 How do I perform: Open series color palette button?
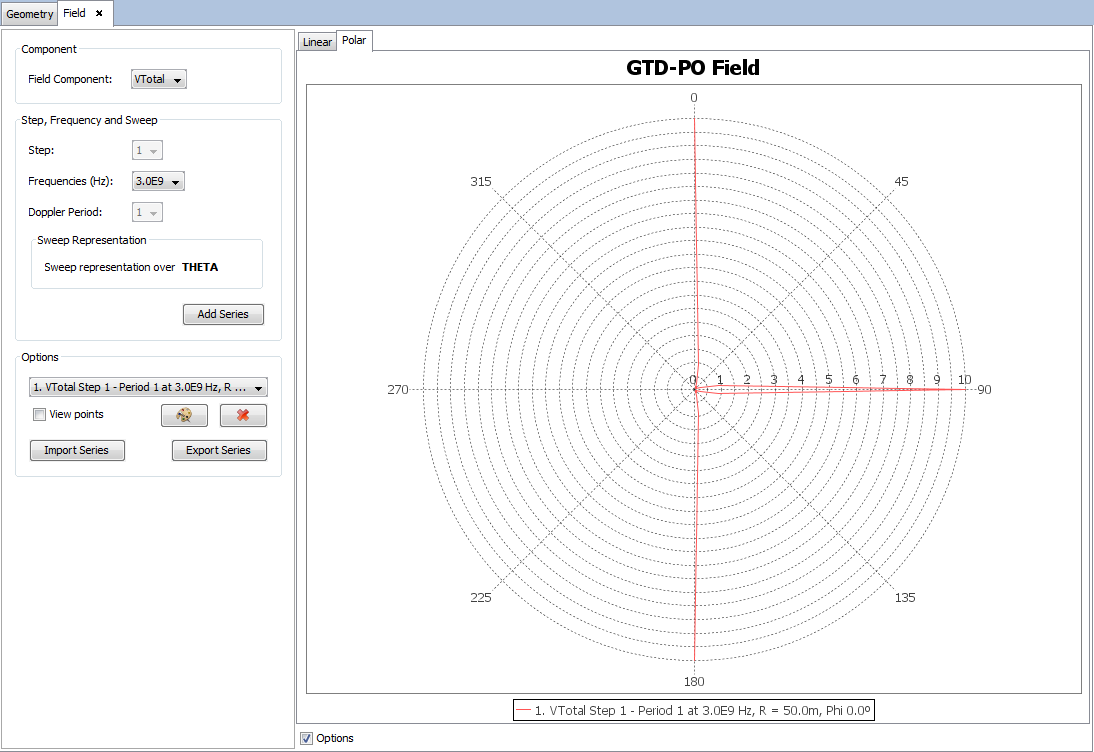click(x=184, y=415)
